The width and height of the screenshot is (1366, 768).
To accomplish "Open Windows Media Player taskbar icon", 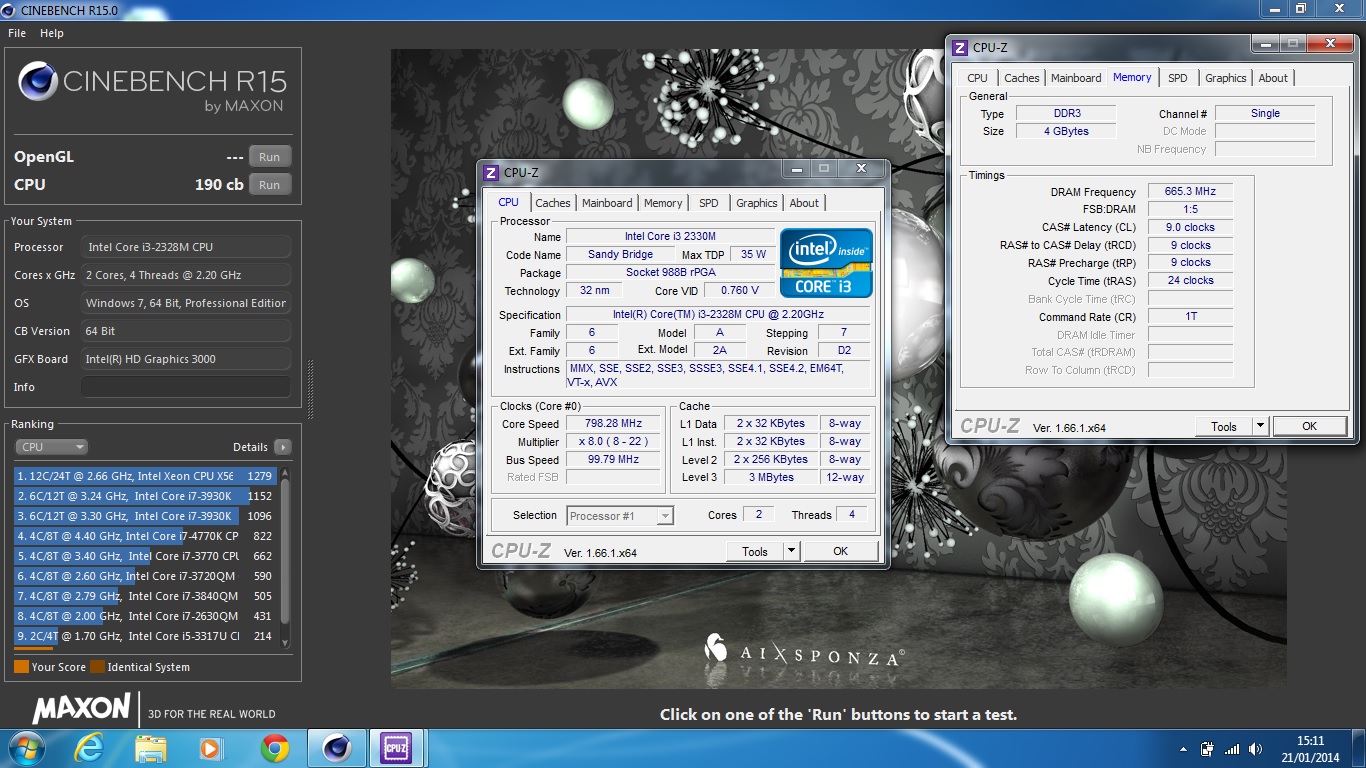I will click(x=210, y=748).
